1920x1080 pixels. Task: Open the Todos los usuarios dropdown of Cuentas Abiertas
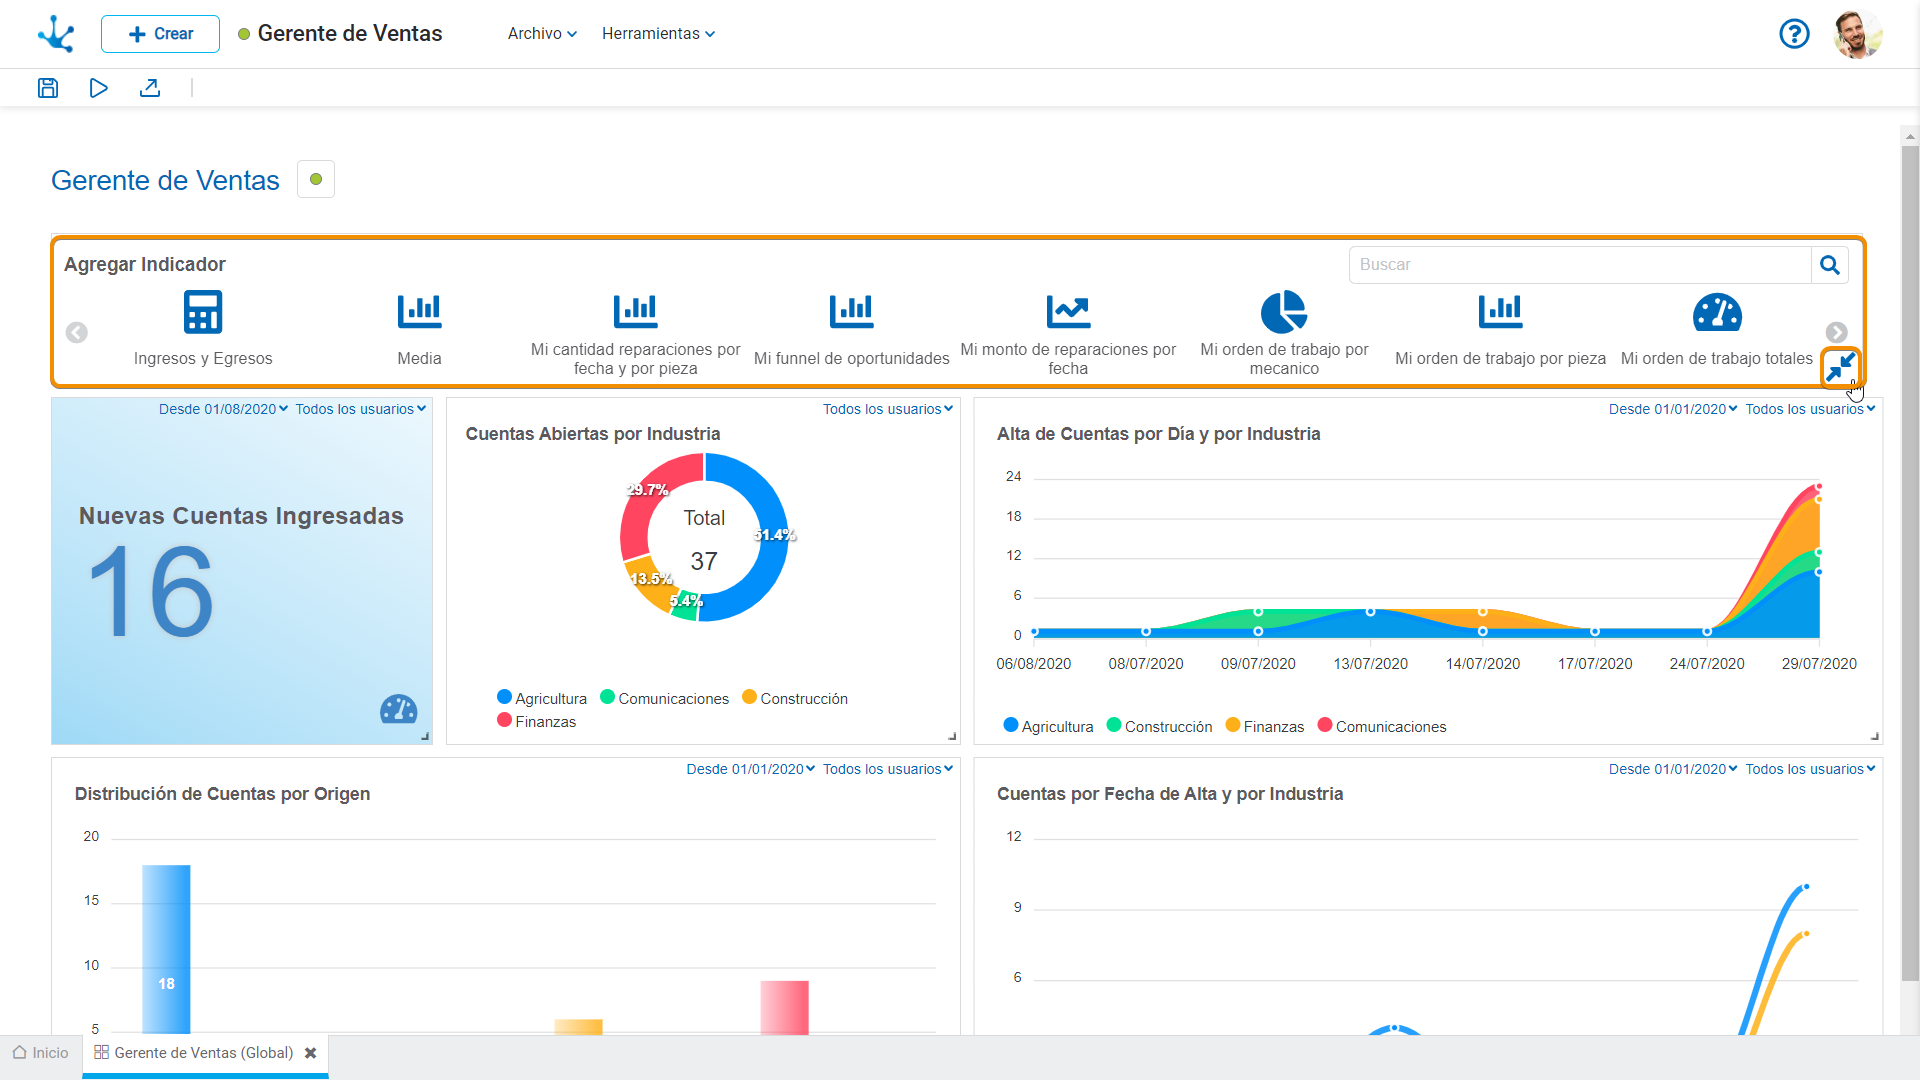click(x=887, y=409)
